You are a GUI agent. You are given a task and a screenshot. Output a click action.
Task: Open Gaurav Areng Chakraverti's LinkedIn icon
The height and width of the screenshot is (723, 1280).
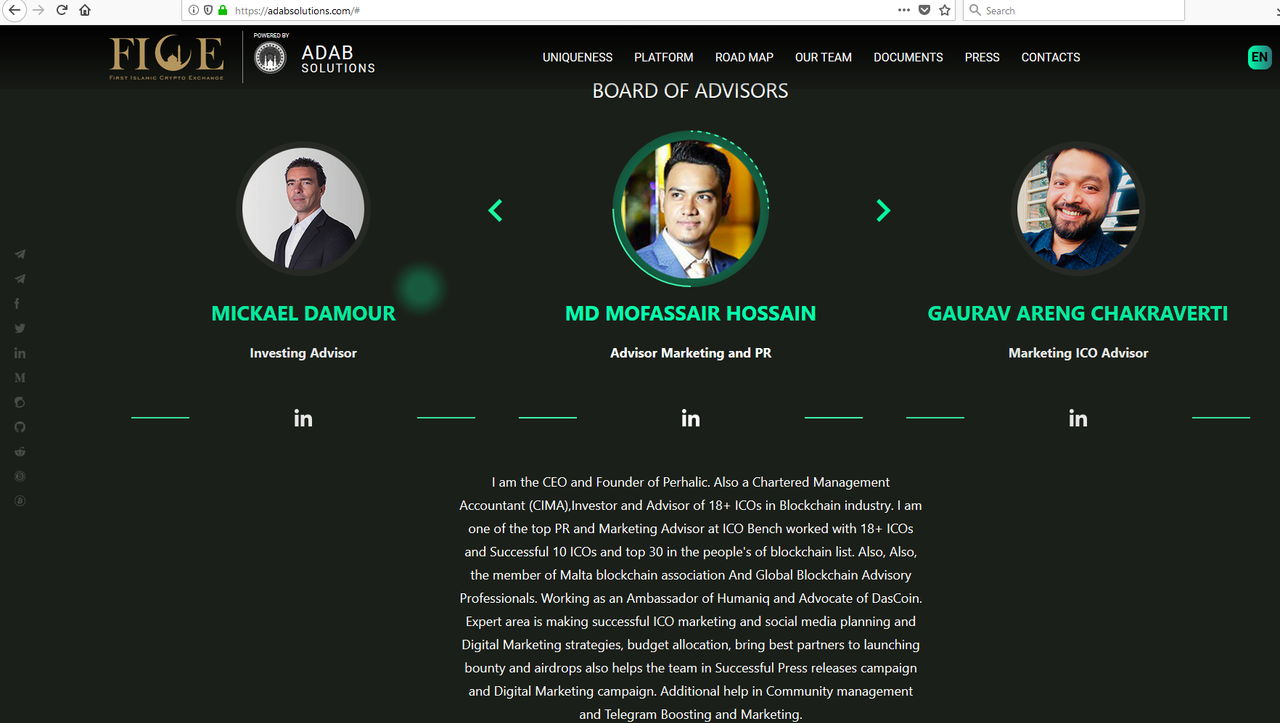(1078, 418)
